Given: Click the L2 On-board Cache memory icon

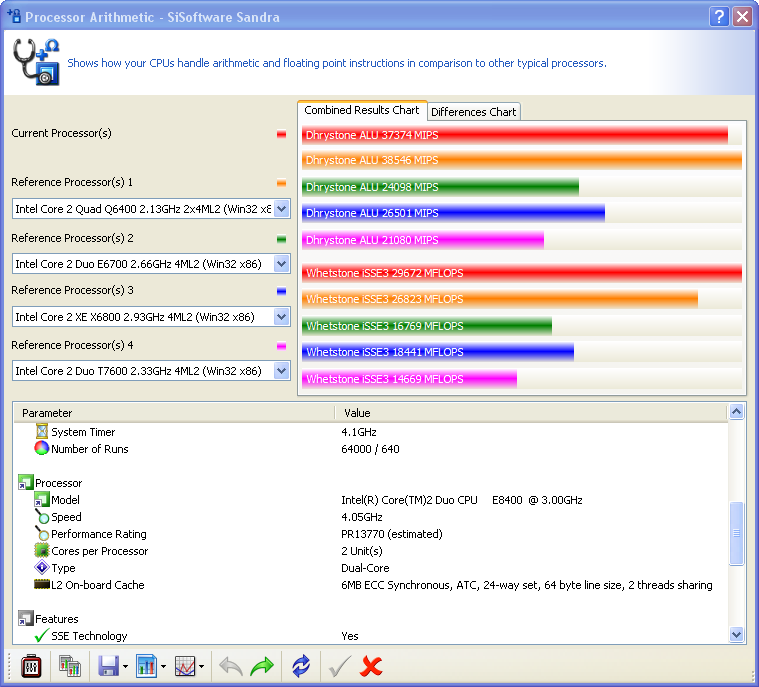Looking at the screenshot, I should coord(42,584).
